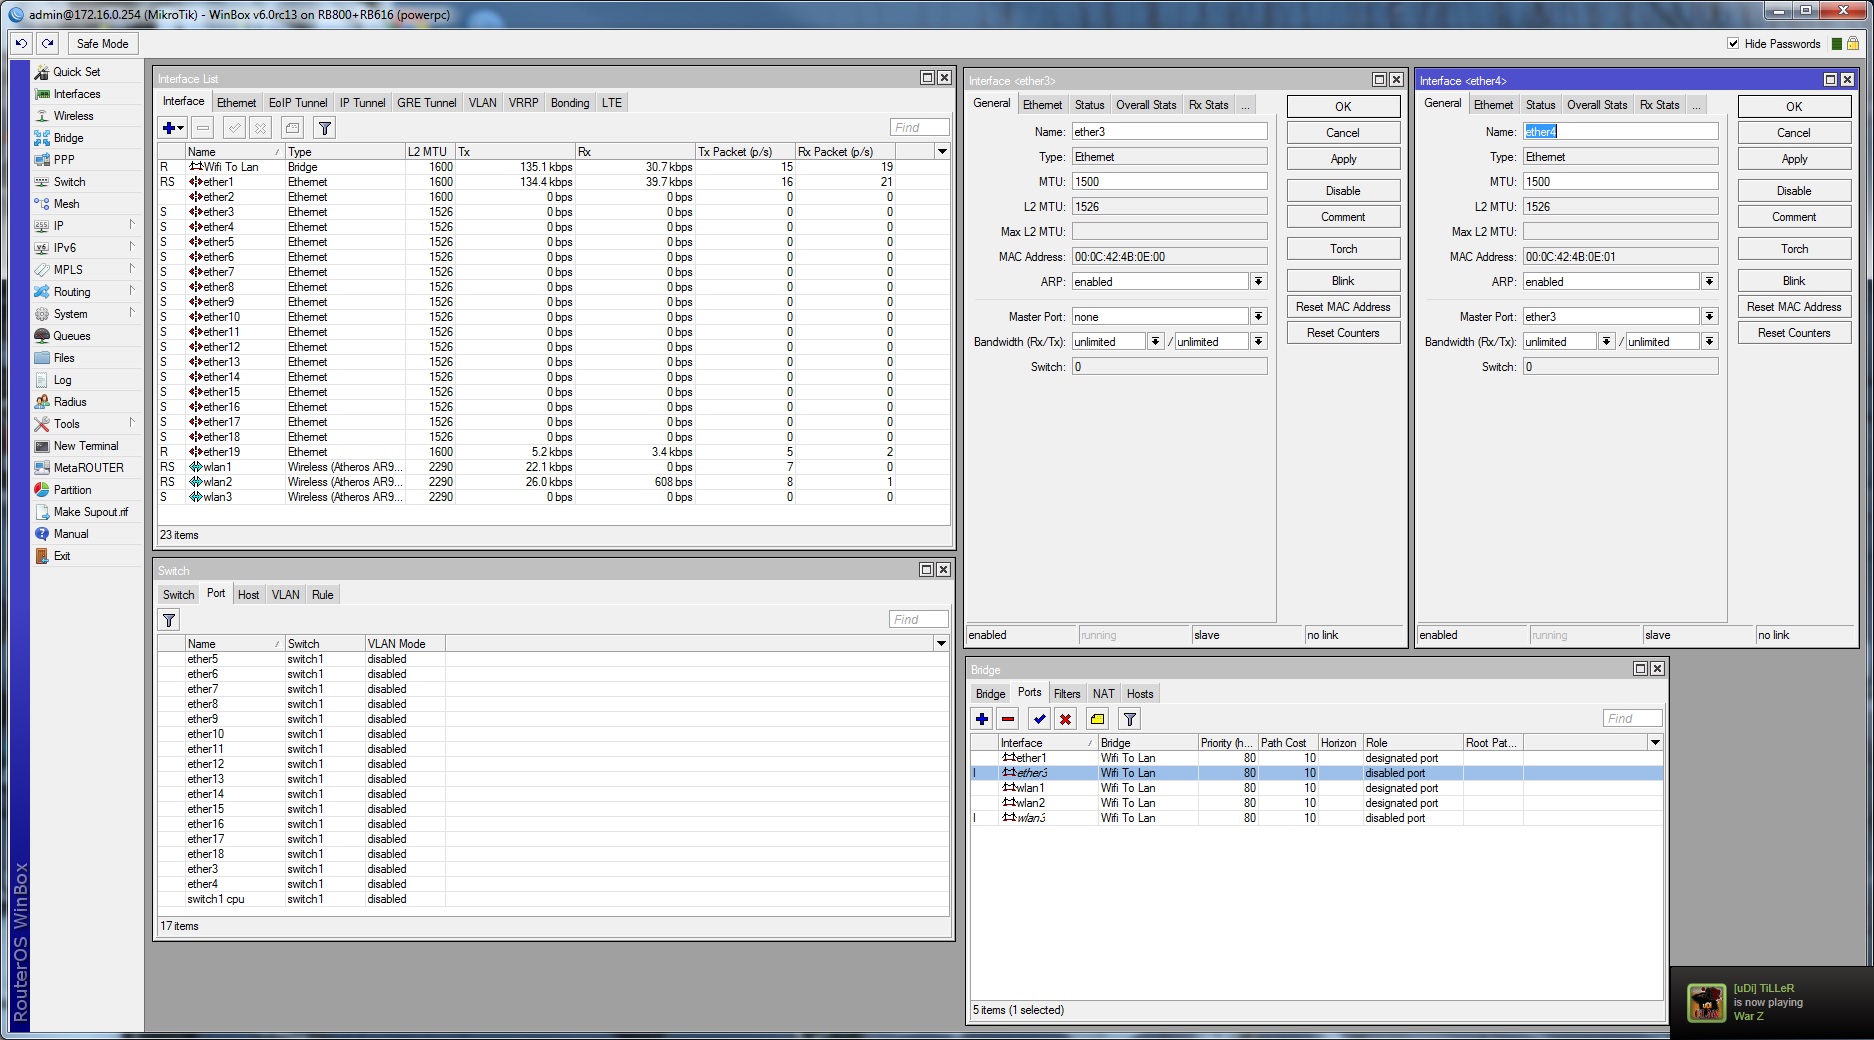Open the Mesh sidebar item
The width and height of the screenshot is (1874, 1040).
pos(66,204)
